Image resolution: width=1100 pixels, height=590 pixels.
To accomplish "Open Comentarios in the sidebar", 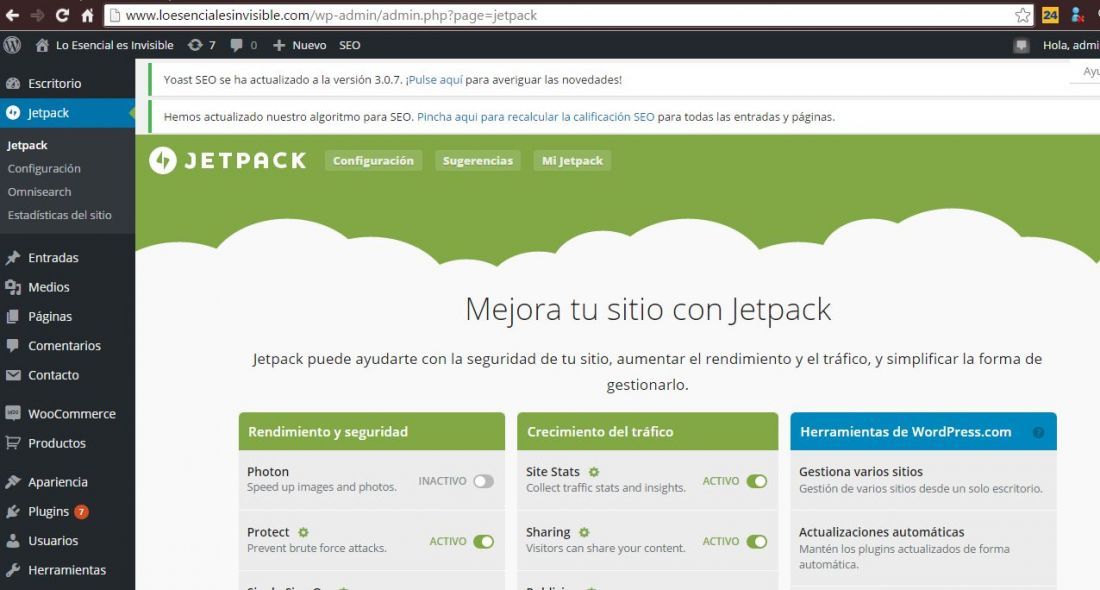I will [x=67, y=346].
